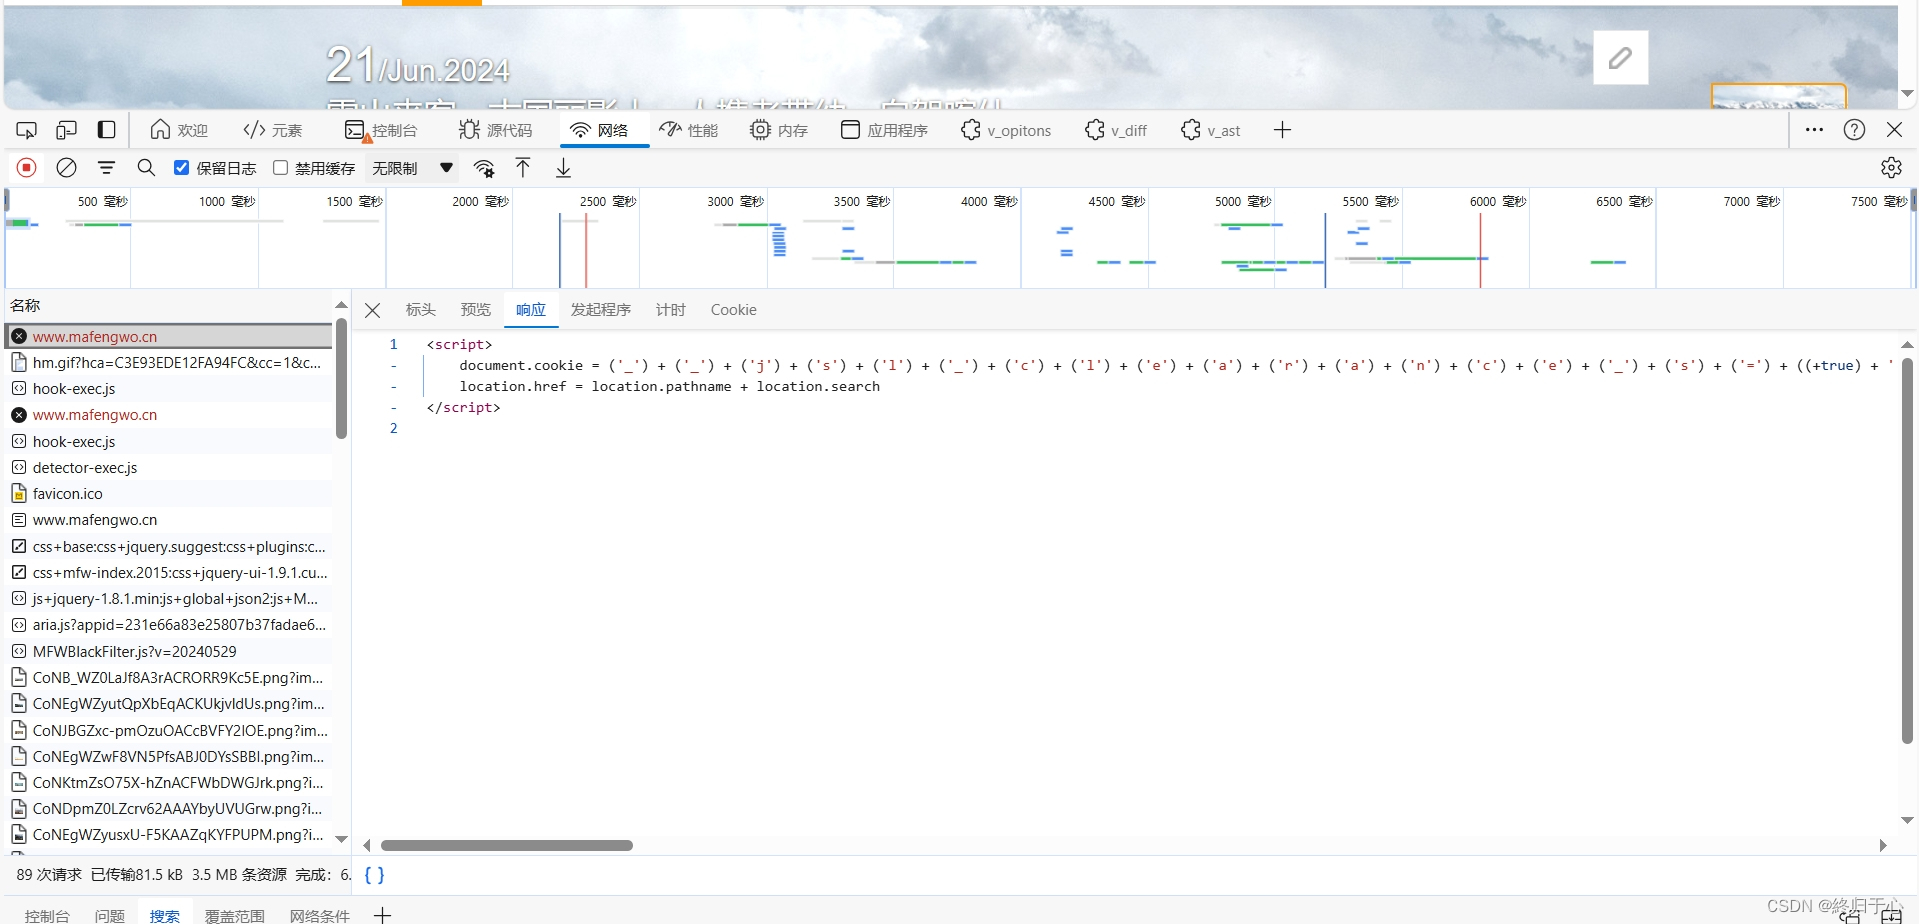Image resolution: width=1919 pixels, height=924 pixels.
Task: Open network search magnifier
Action: (x=146, y=168)
